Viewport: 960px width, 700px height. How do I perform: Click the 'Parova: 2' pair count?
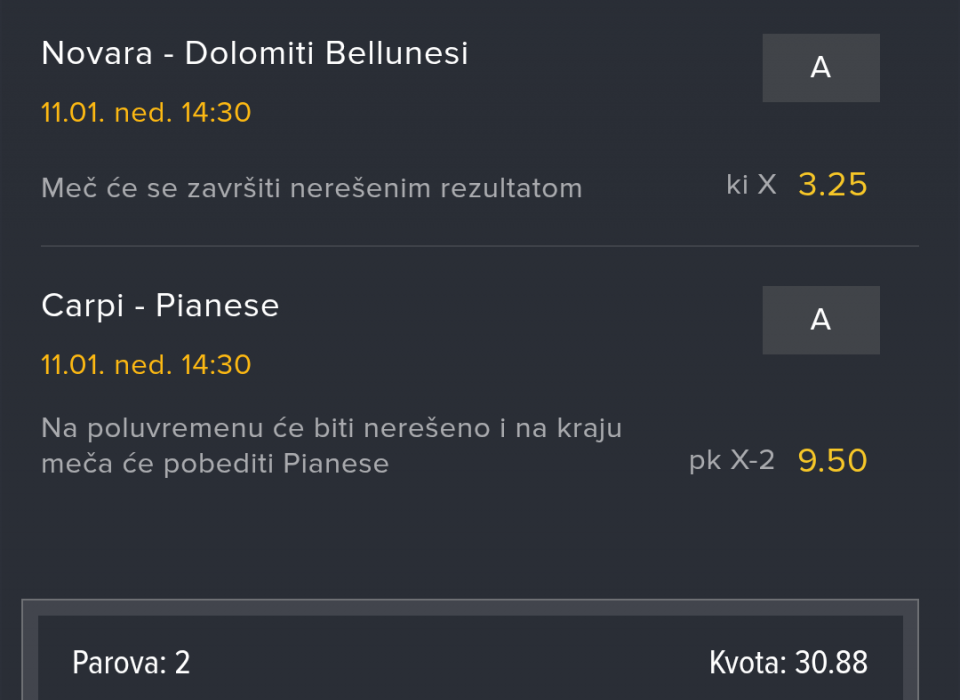pyautogui.click(x=131, y=662)
